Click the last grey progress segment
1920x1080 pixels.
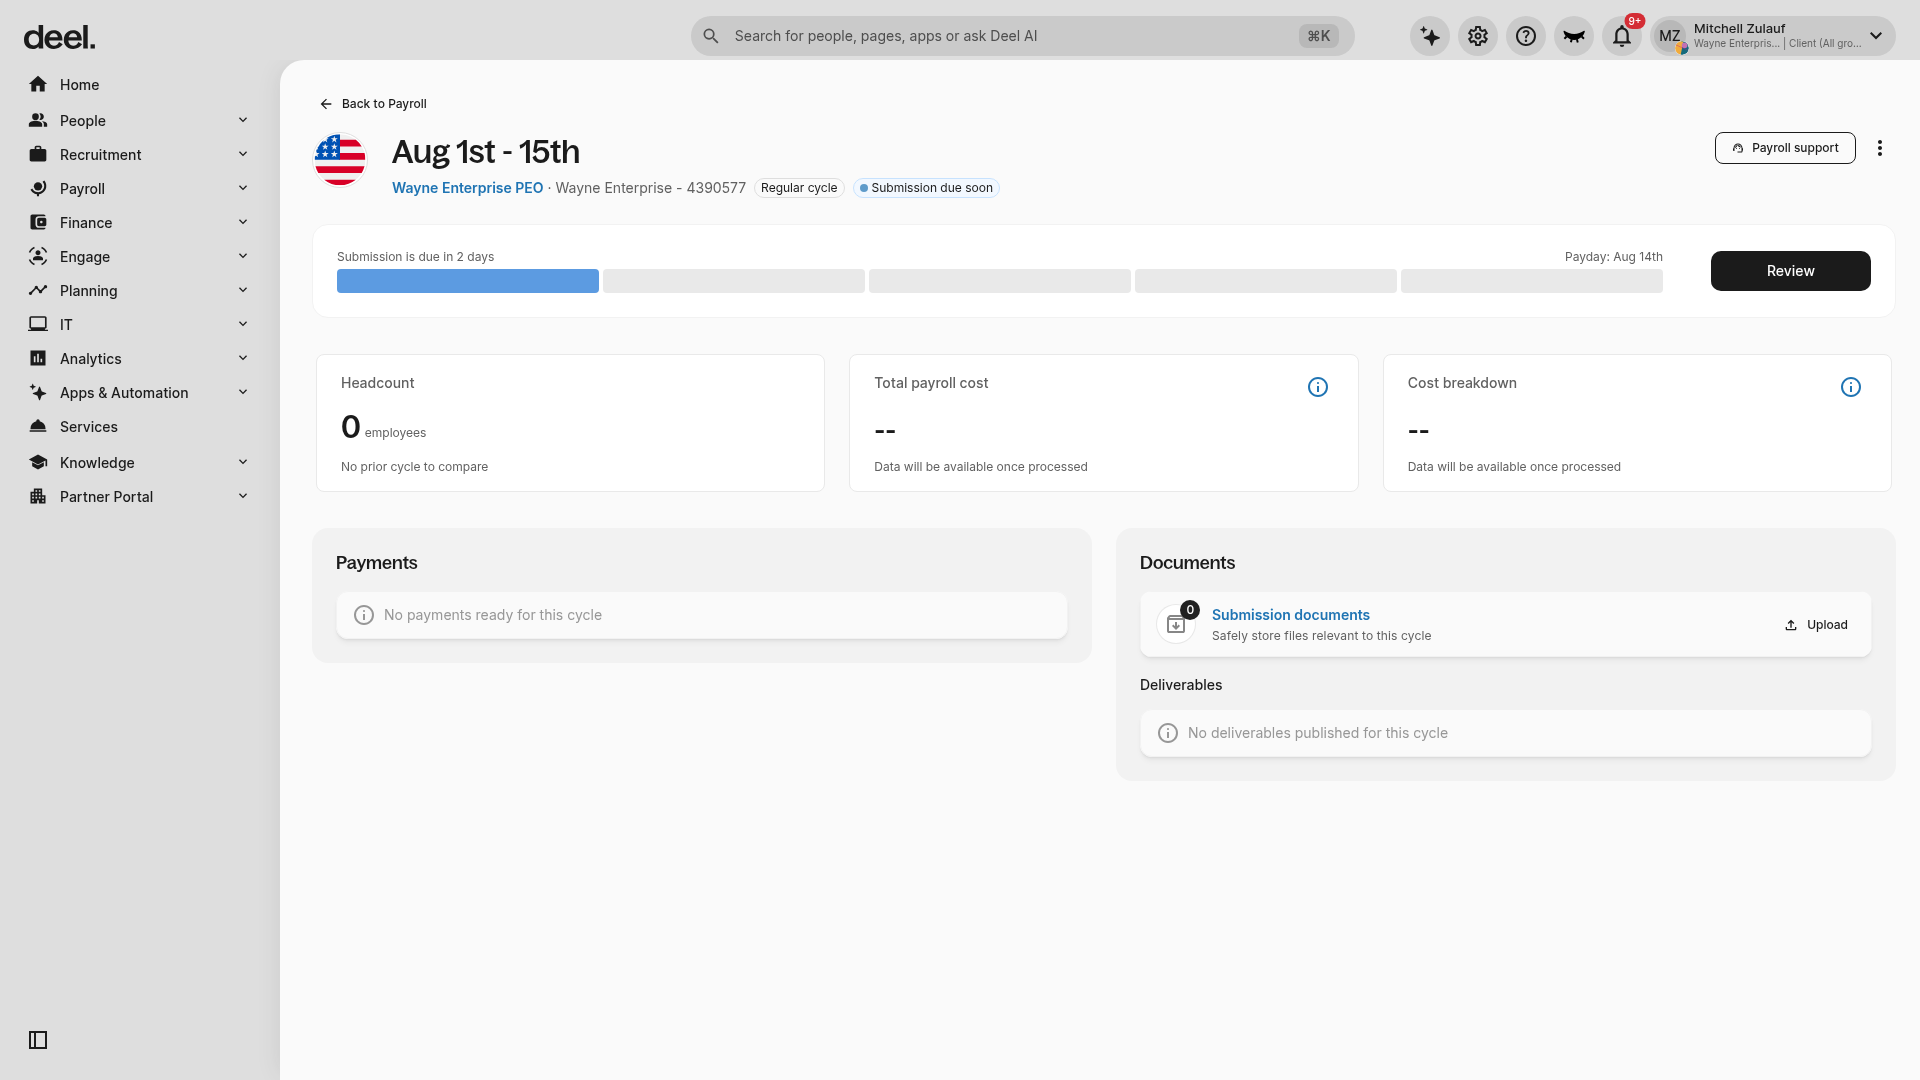pyautogui.click(x=1532, y=281)
